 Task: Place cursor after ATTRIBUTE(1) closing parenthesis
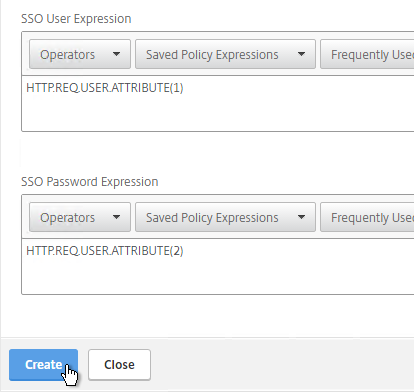(184, 88)
